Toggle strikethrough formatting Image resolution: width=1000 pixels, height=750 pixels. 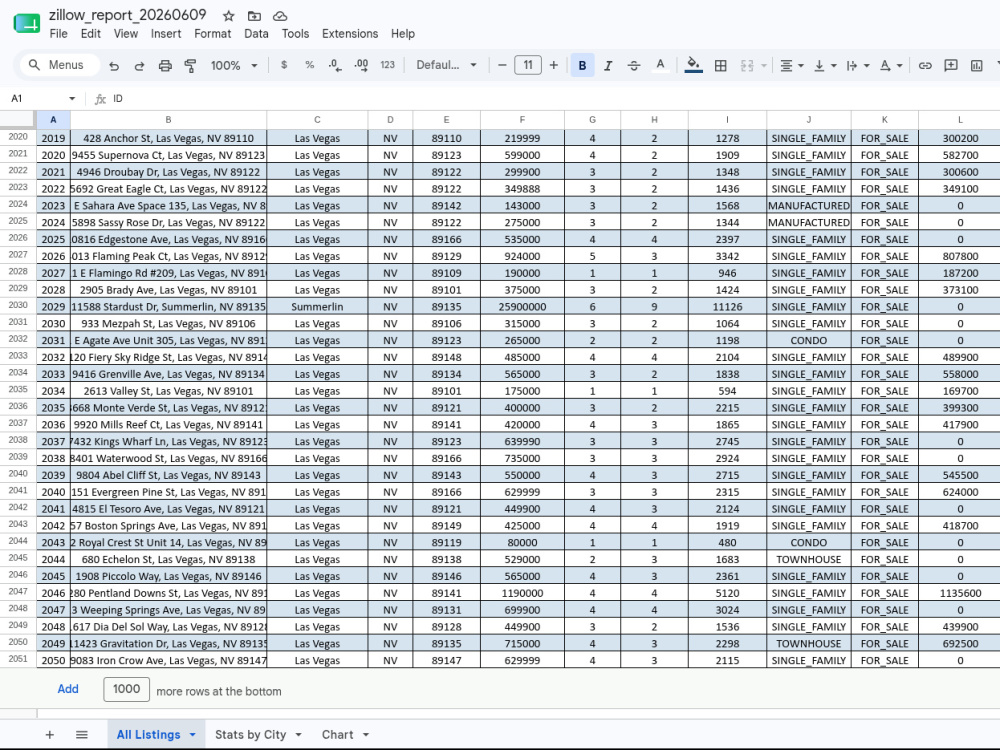pos(633,65)
